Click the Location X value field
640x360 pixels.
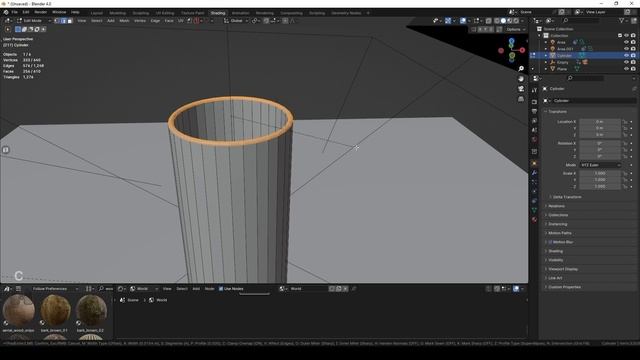(600, 122)
